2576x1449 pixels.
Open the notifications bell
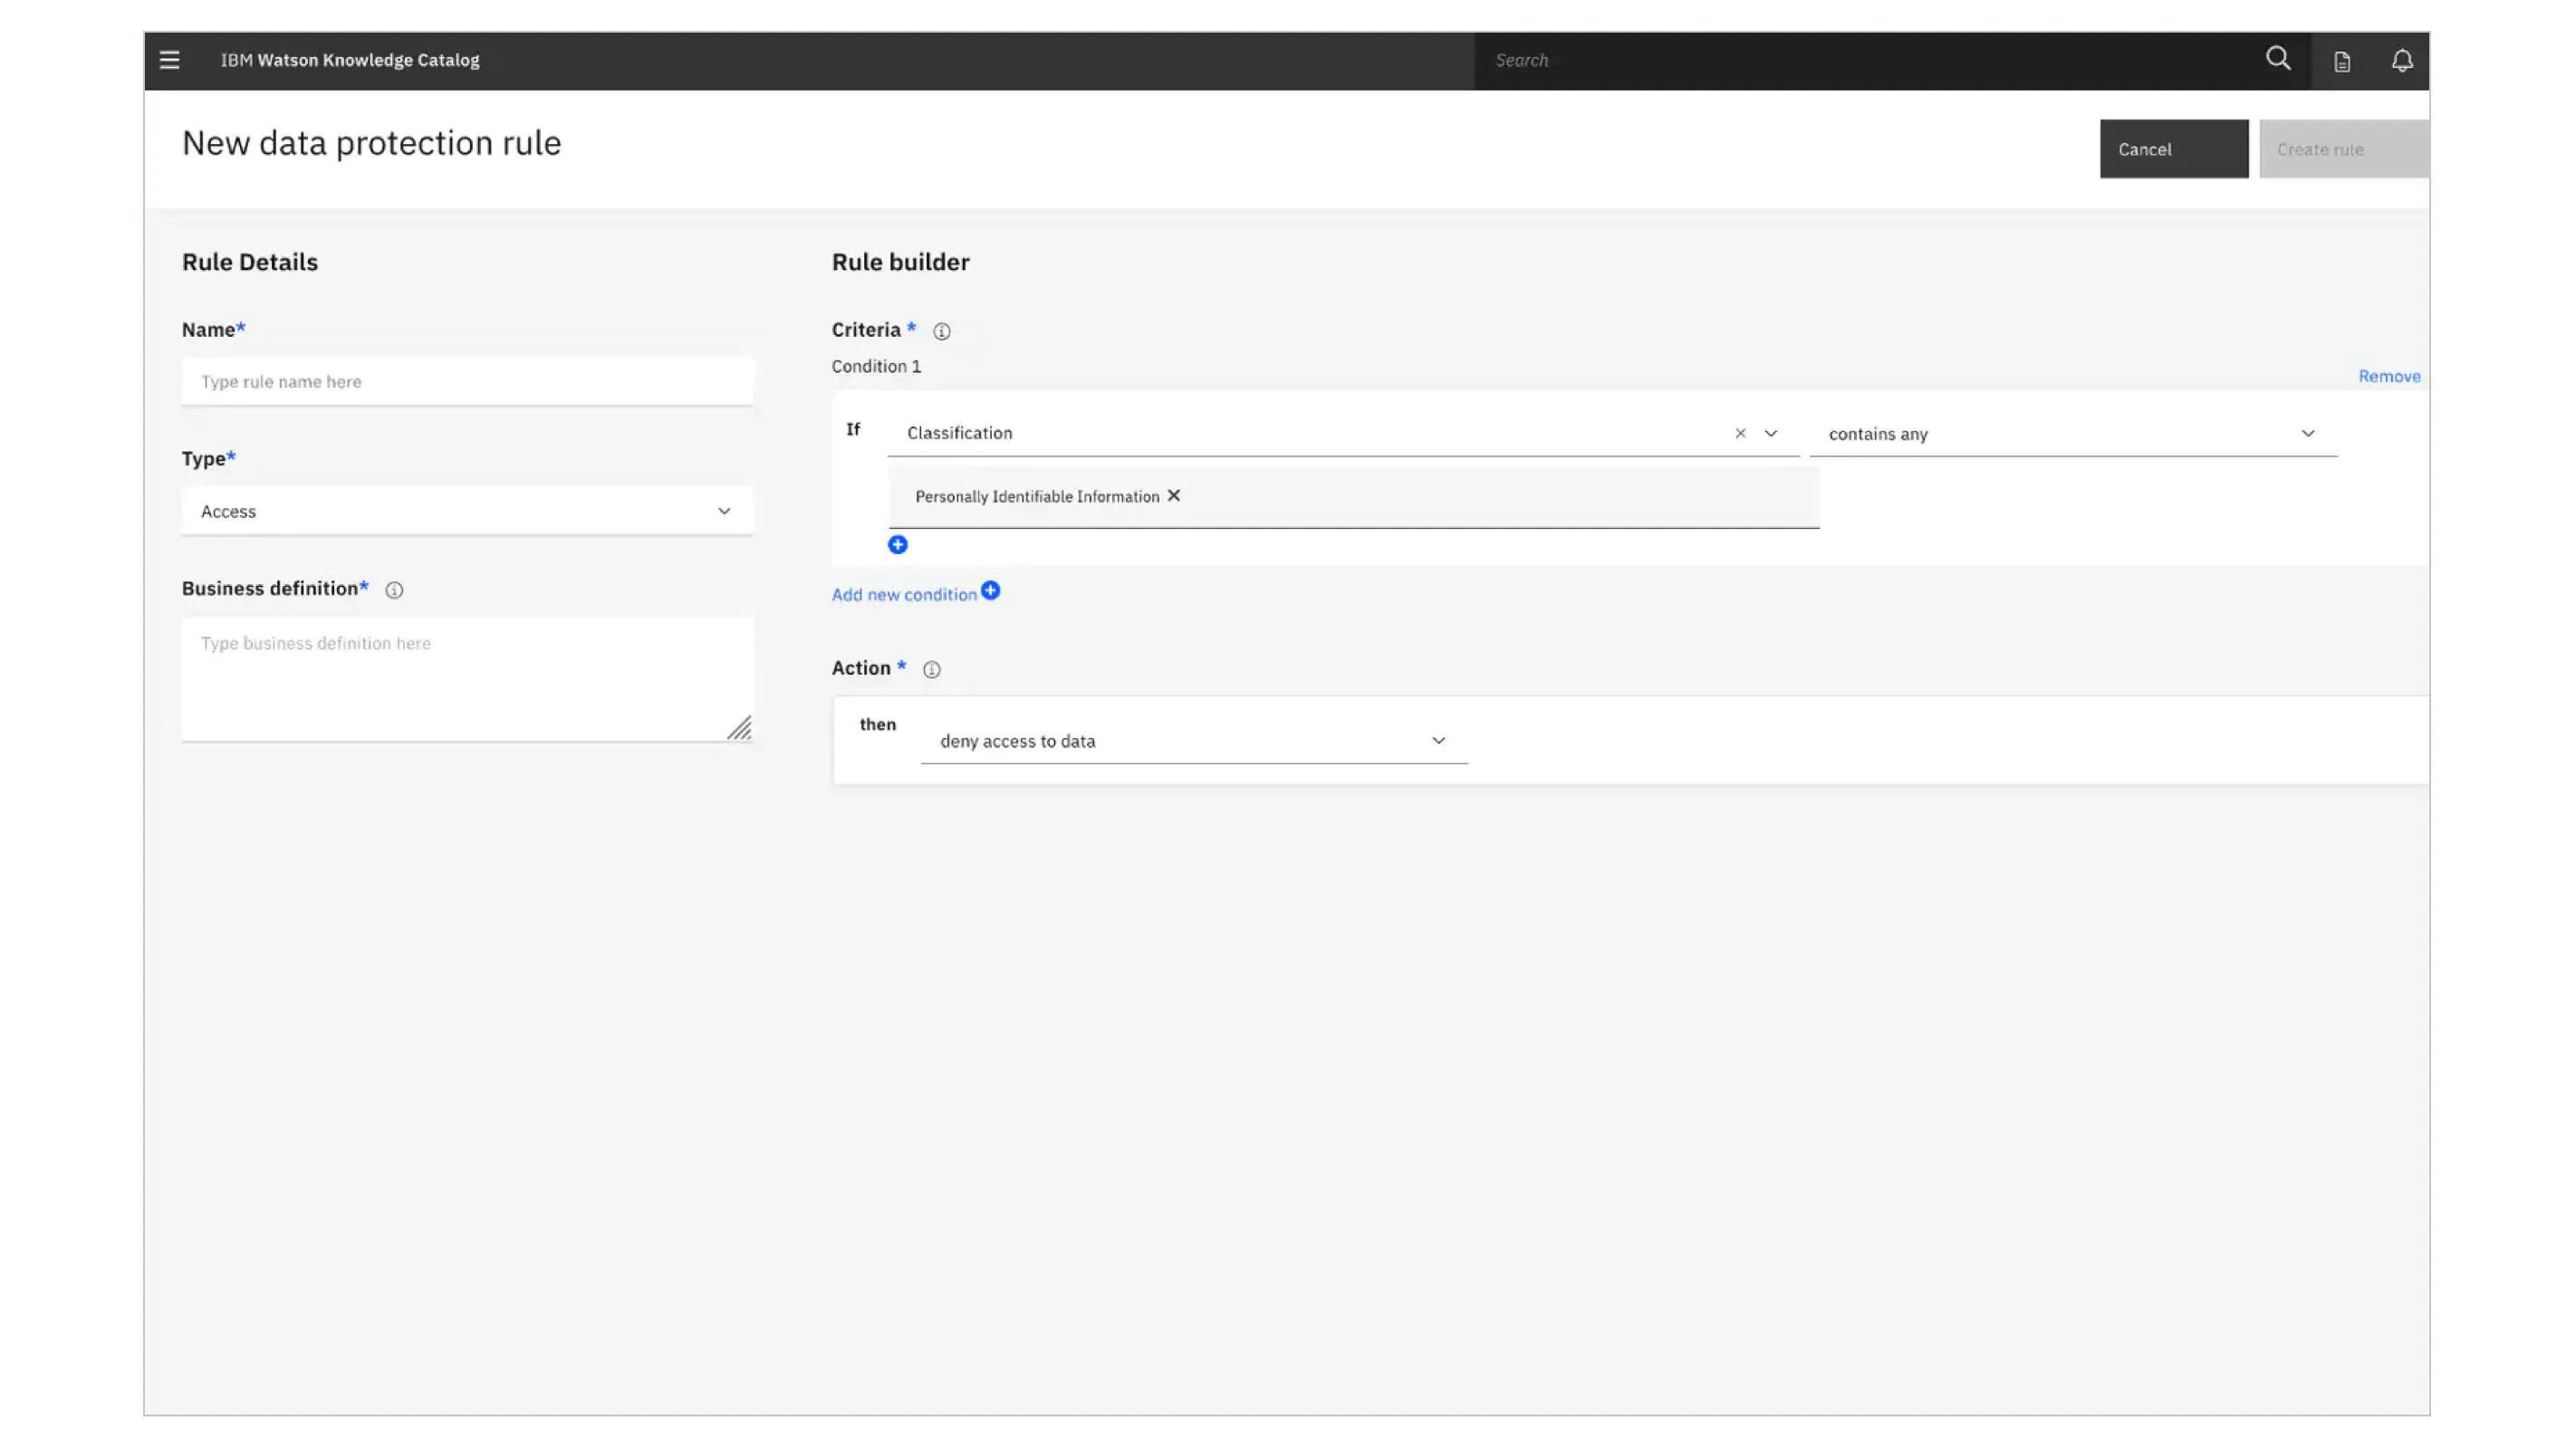pyautogui.click(x=2403, y=60)
